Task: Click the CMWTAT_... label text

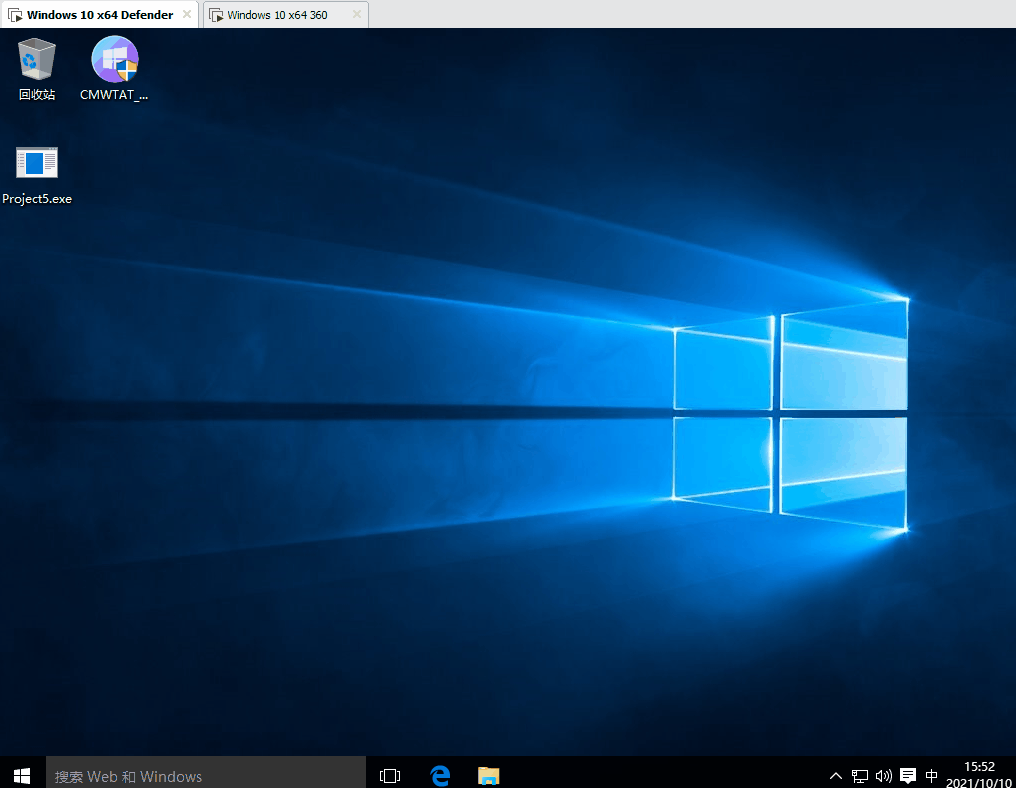Action: pyautogui.click(x=114, y=95)
